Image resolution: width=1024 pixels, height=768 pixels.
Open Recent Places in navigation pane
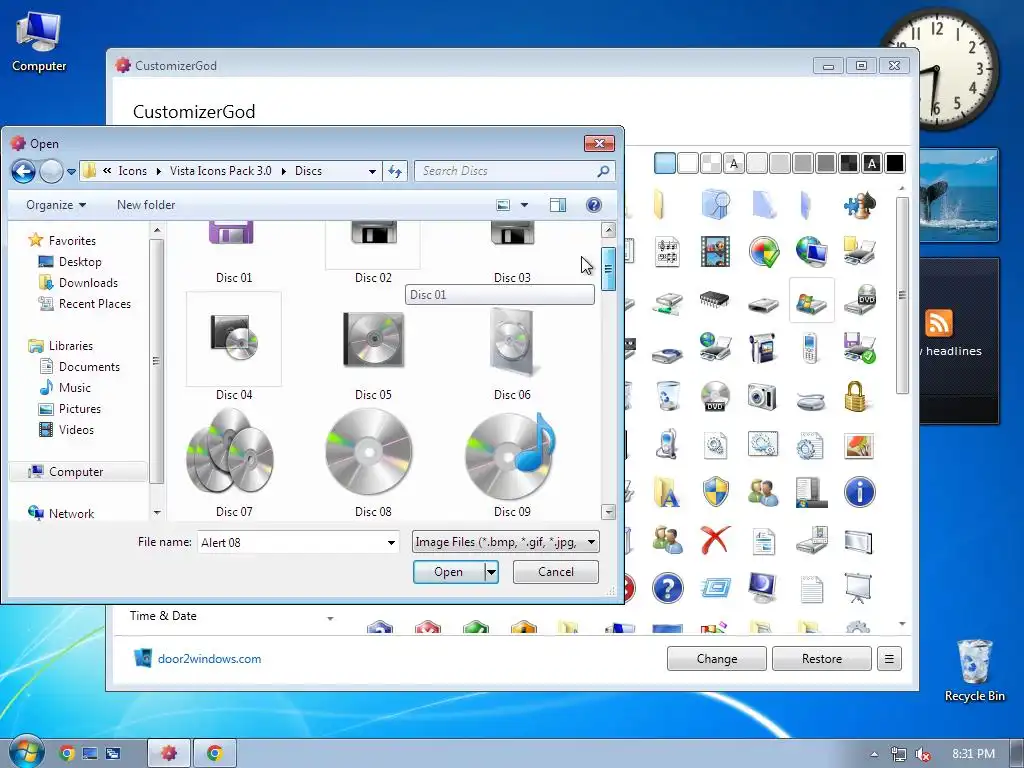pos(94,304)
